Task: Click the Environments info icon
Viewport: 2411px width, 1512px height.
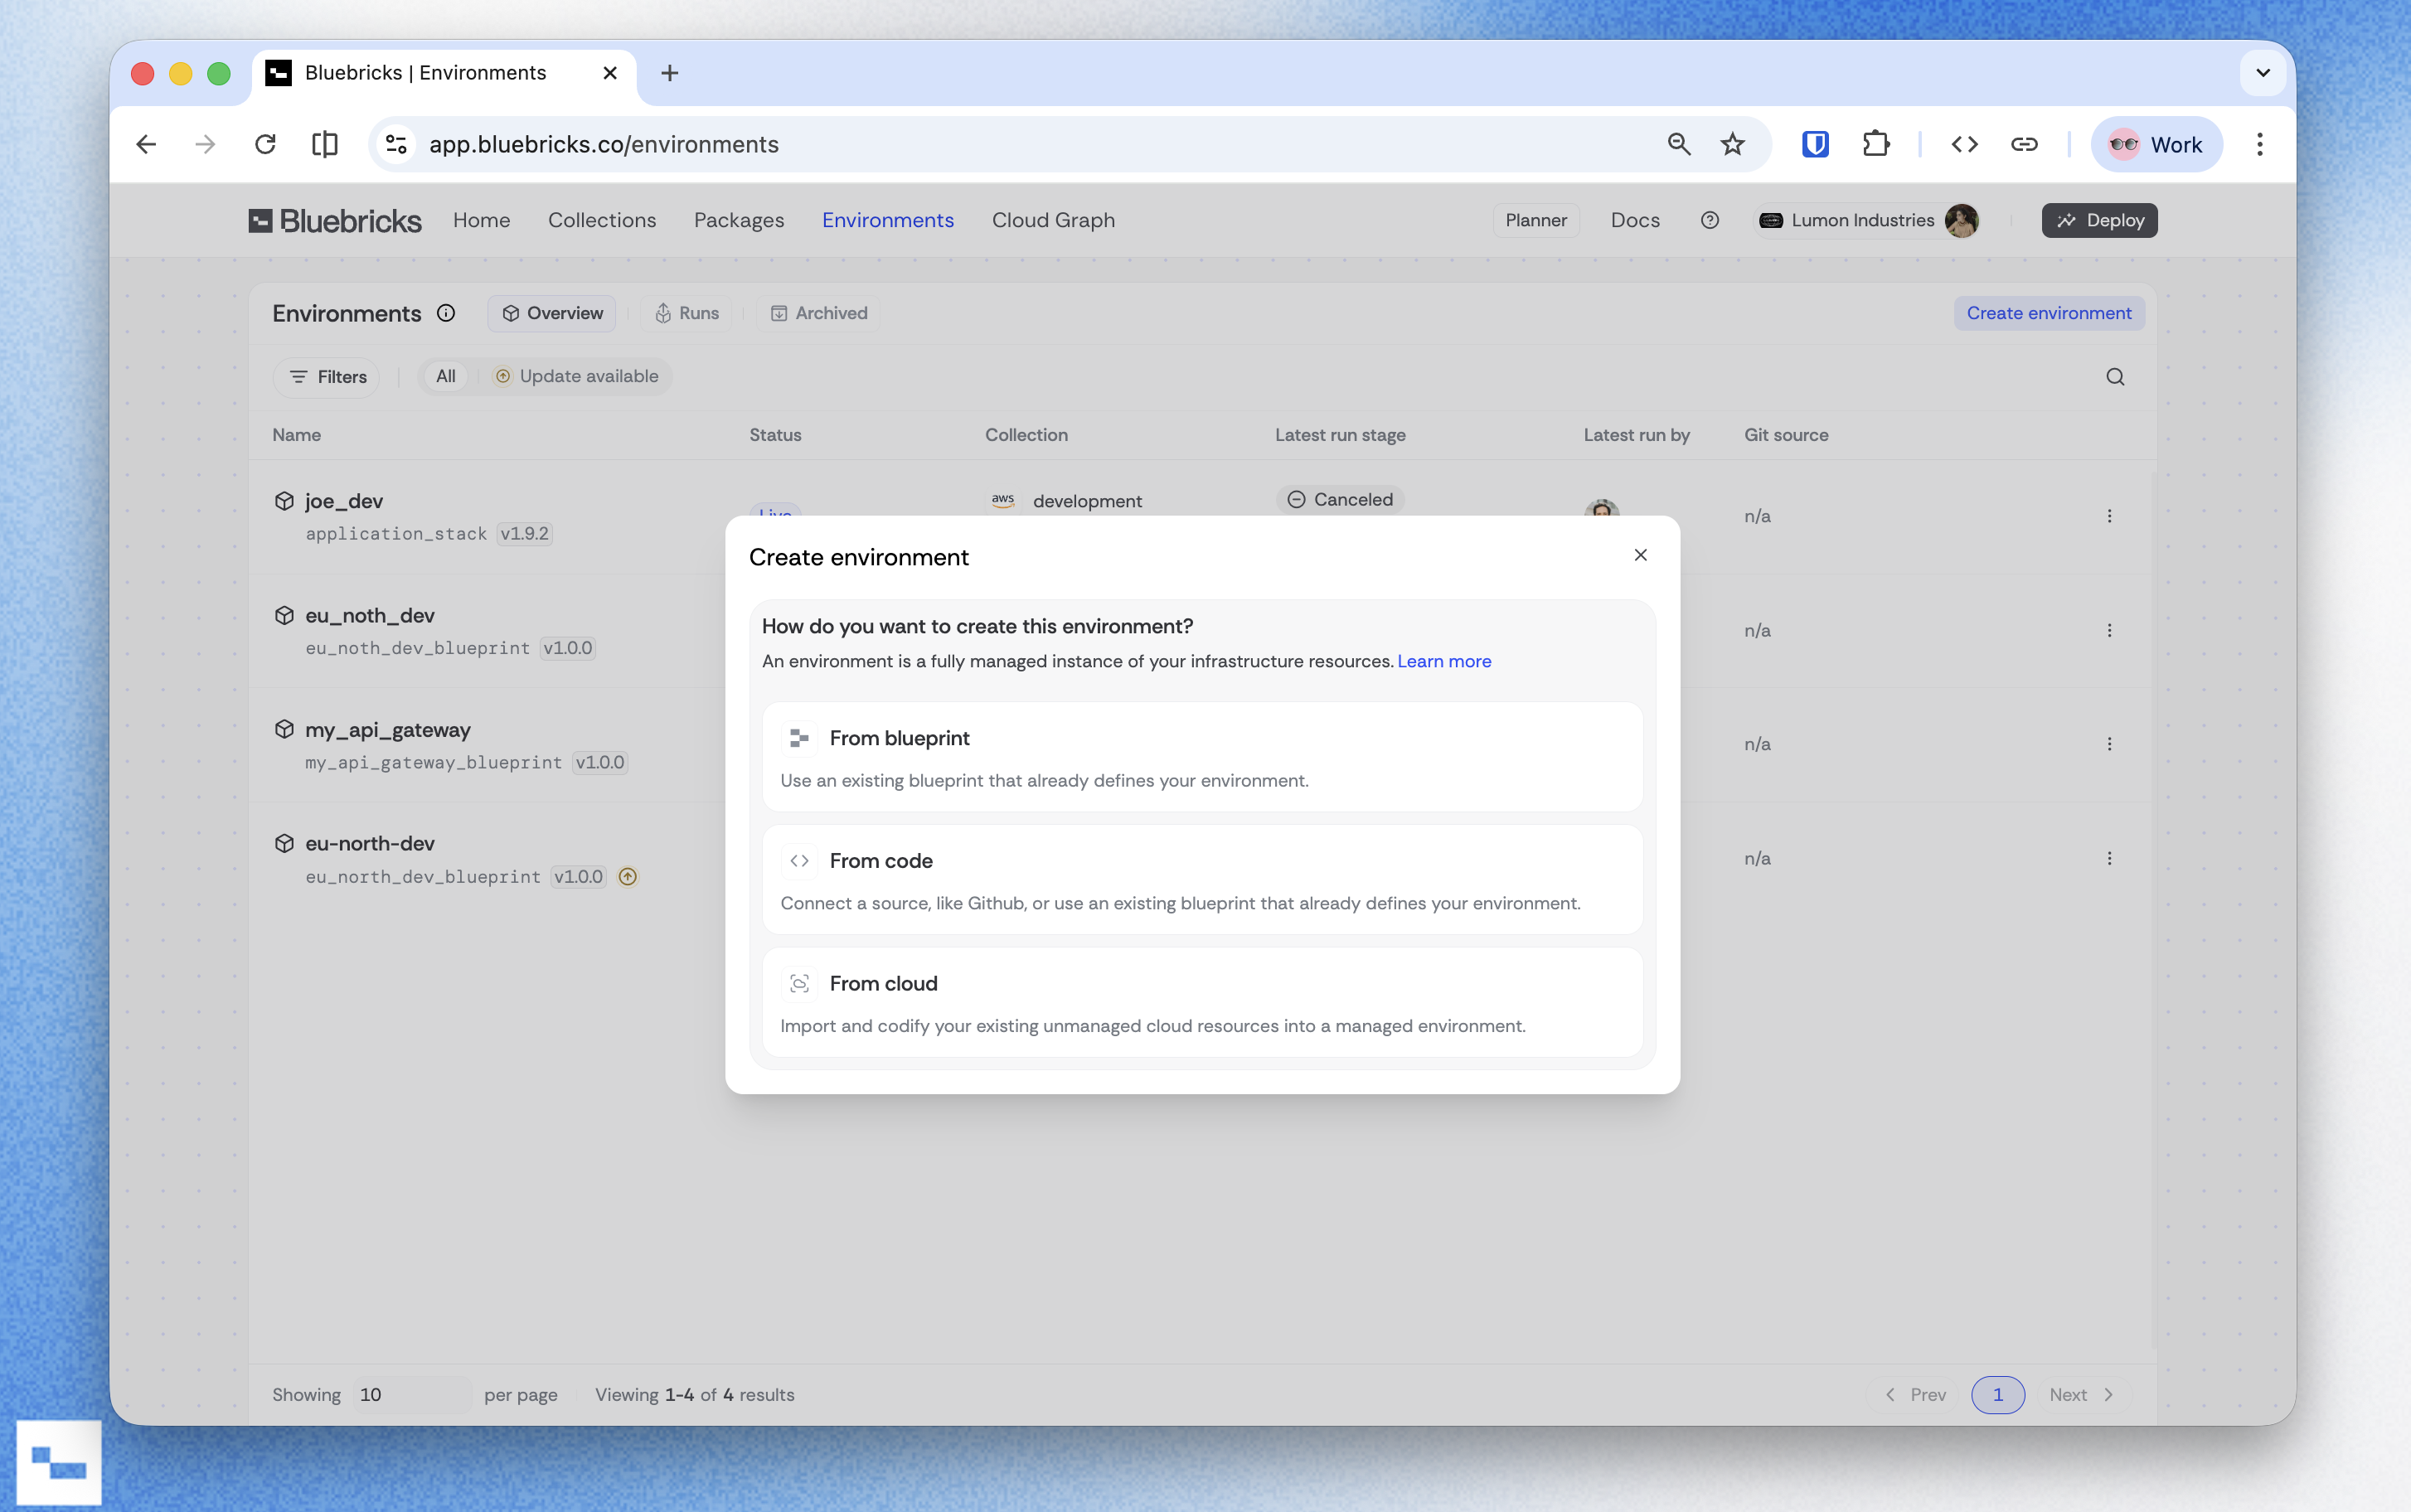Action: click(x=446, y=313)
